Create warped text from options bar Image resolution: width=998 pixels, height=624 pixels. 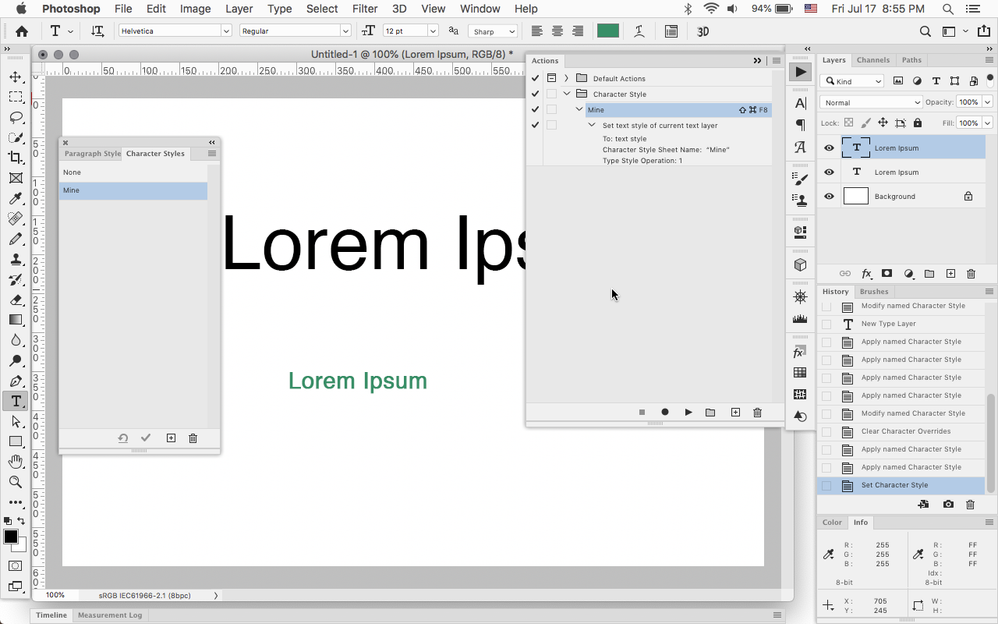(x=639, y=31)
